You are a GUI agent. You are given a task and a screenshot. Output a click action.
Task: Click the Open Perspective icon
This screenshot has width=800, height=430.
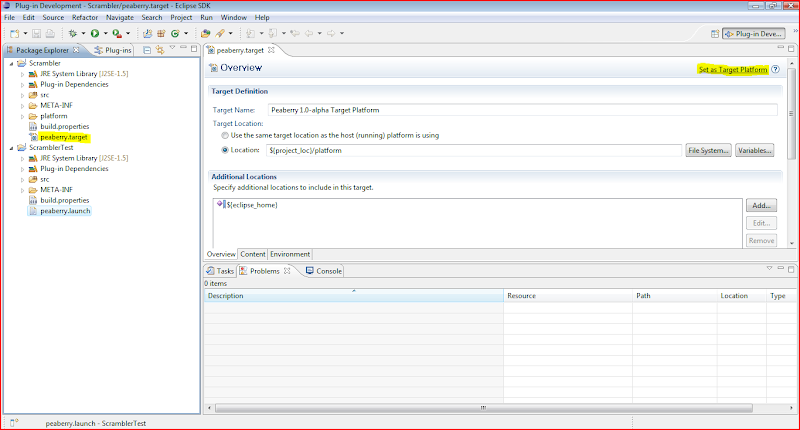(x=715, y=34)
